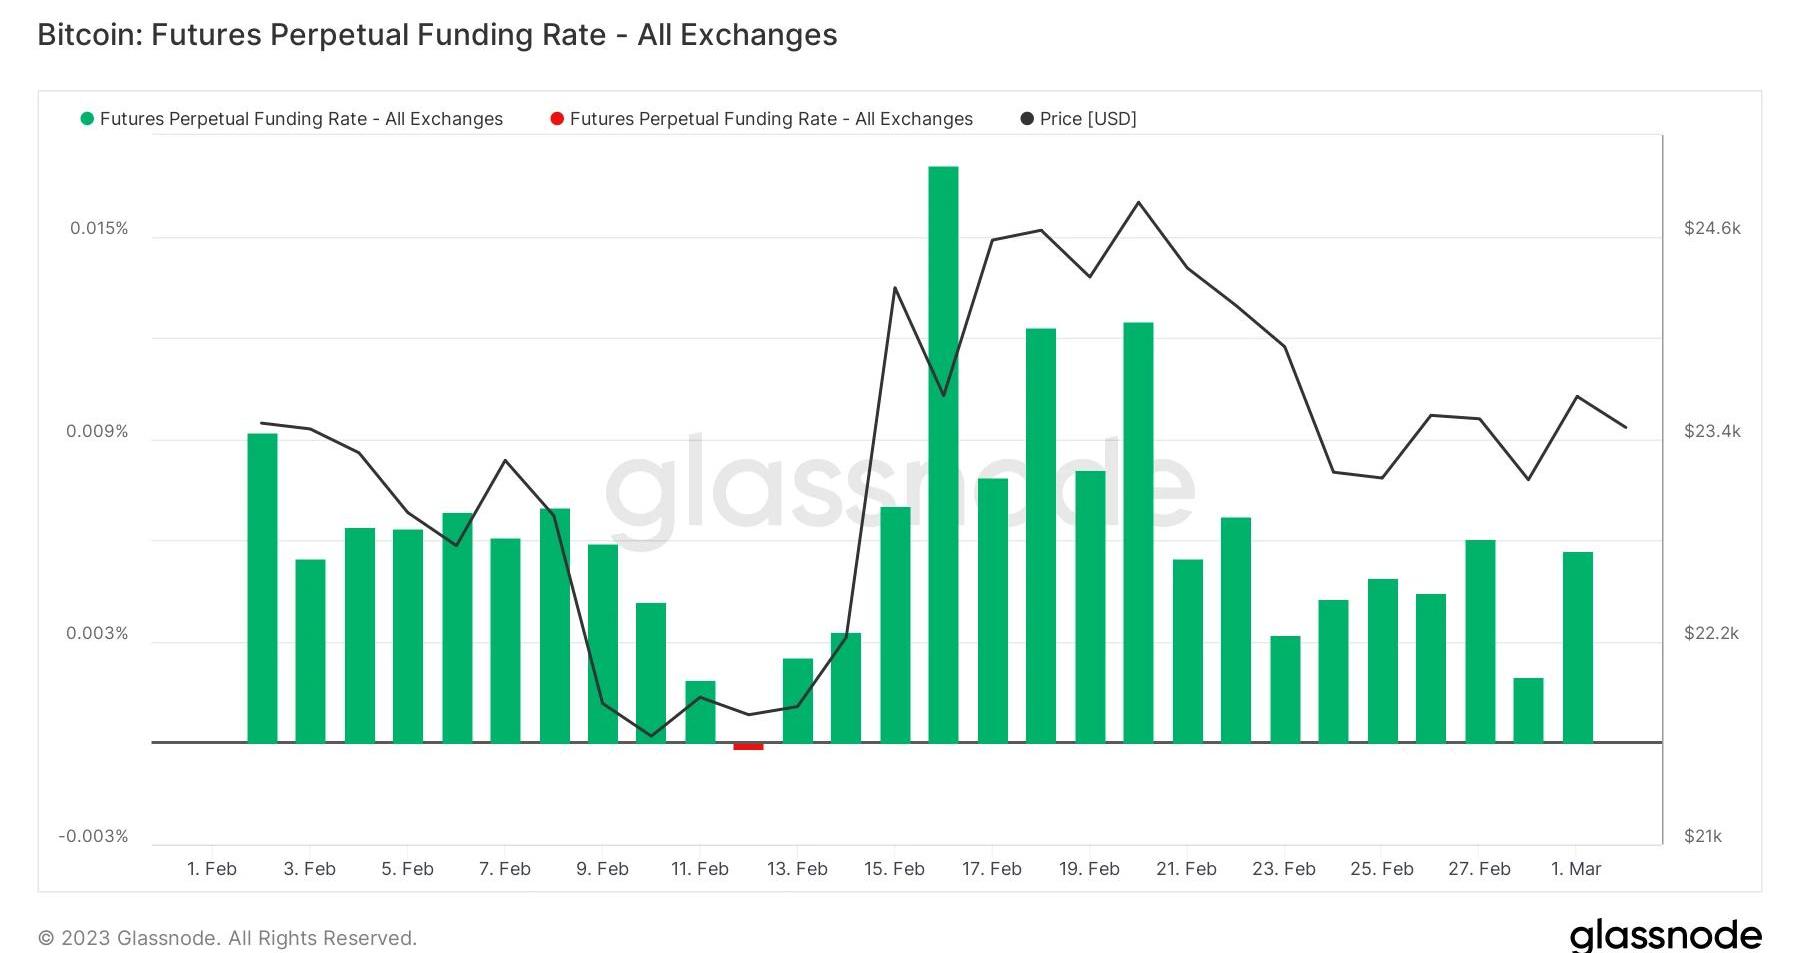Click the -0.003% left axis label
Viewport: 1800px width, 953px height.
(93, 836)
